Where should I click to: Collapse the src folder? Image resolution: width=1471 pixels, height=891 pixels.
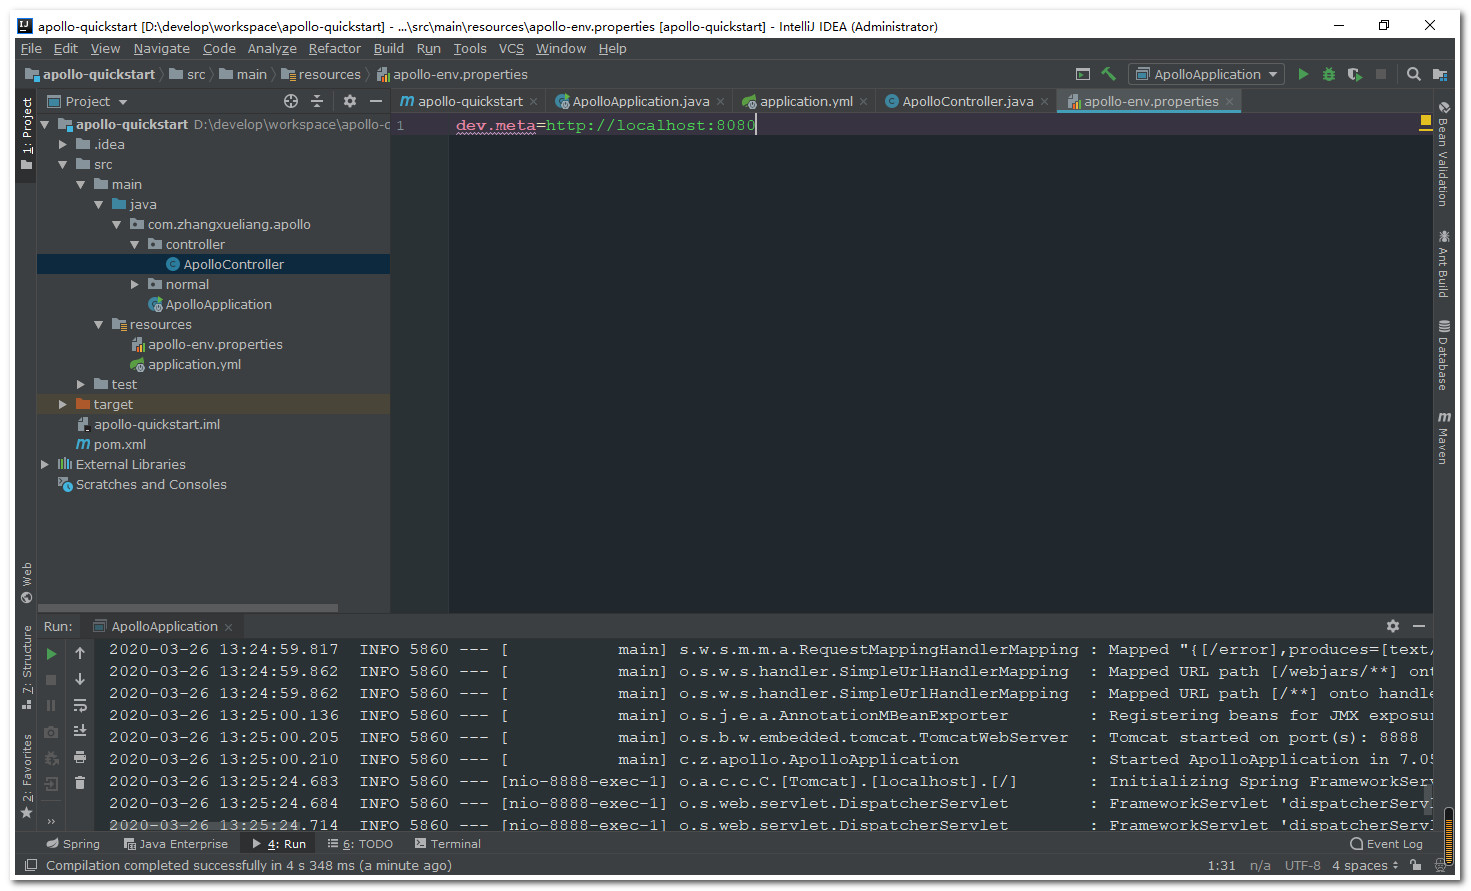[63, 165]
